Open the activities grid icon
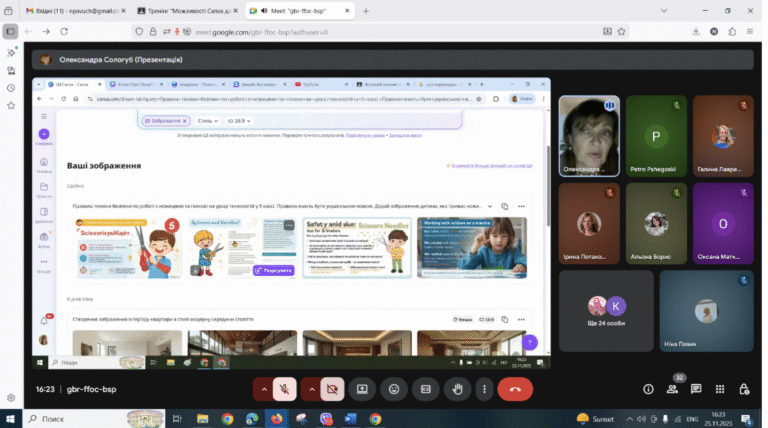The height and width of the screenshot is (428, 768). tap(720, 389)
